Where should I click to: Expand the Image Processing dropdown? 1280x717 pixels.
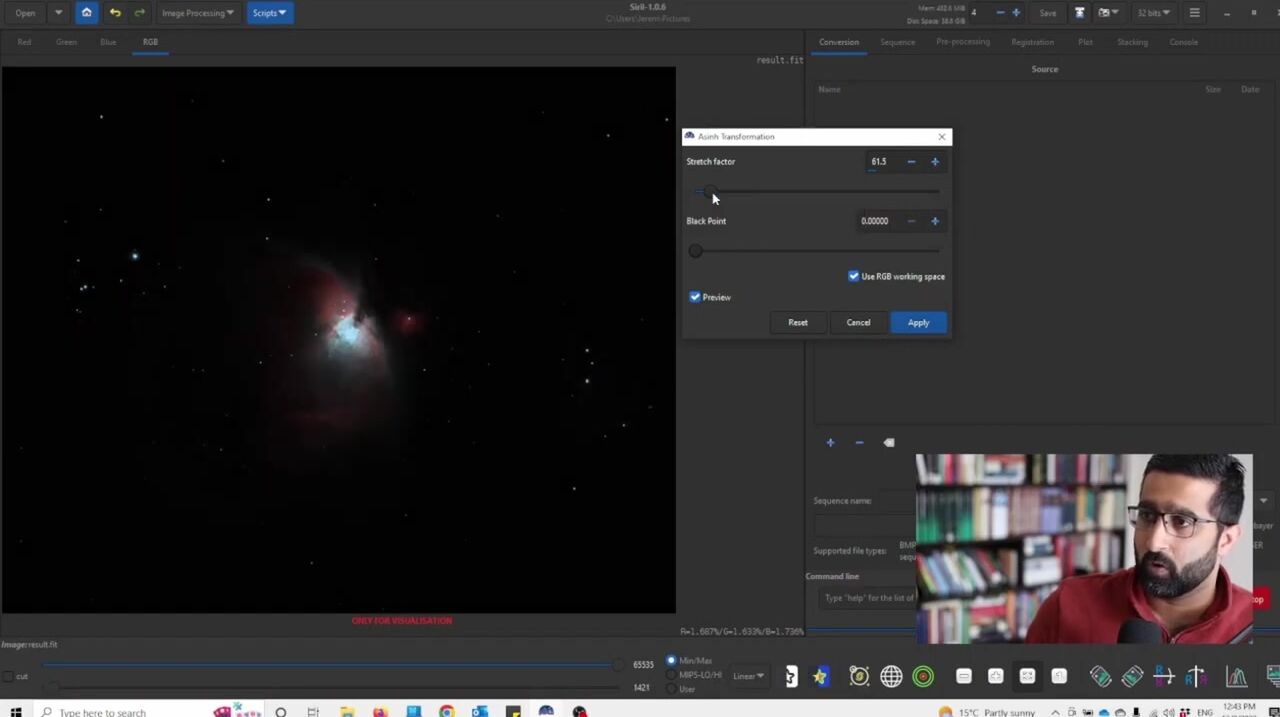click(197, 13)
